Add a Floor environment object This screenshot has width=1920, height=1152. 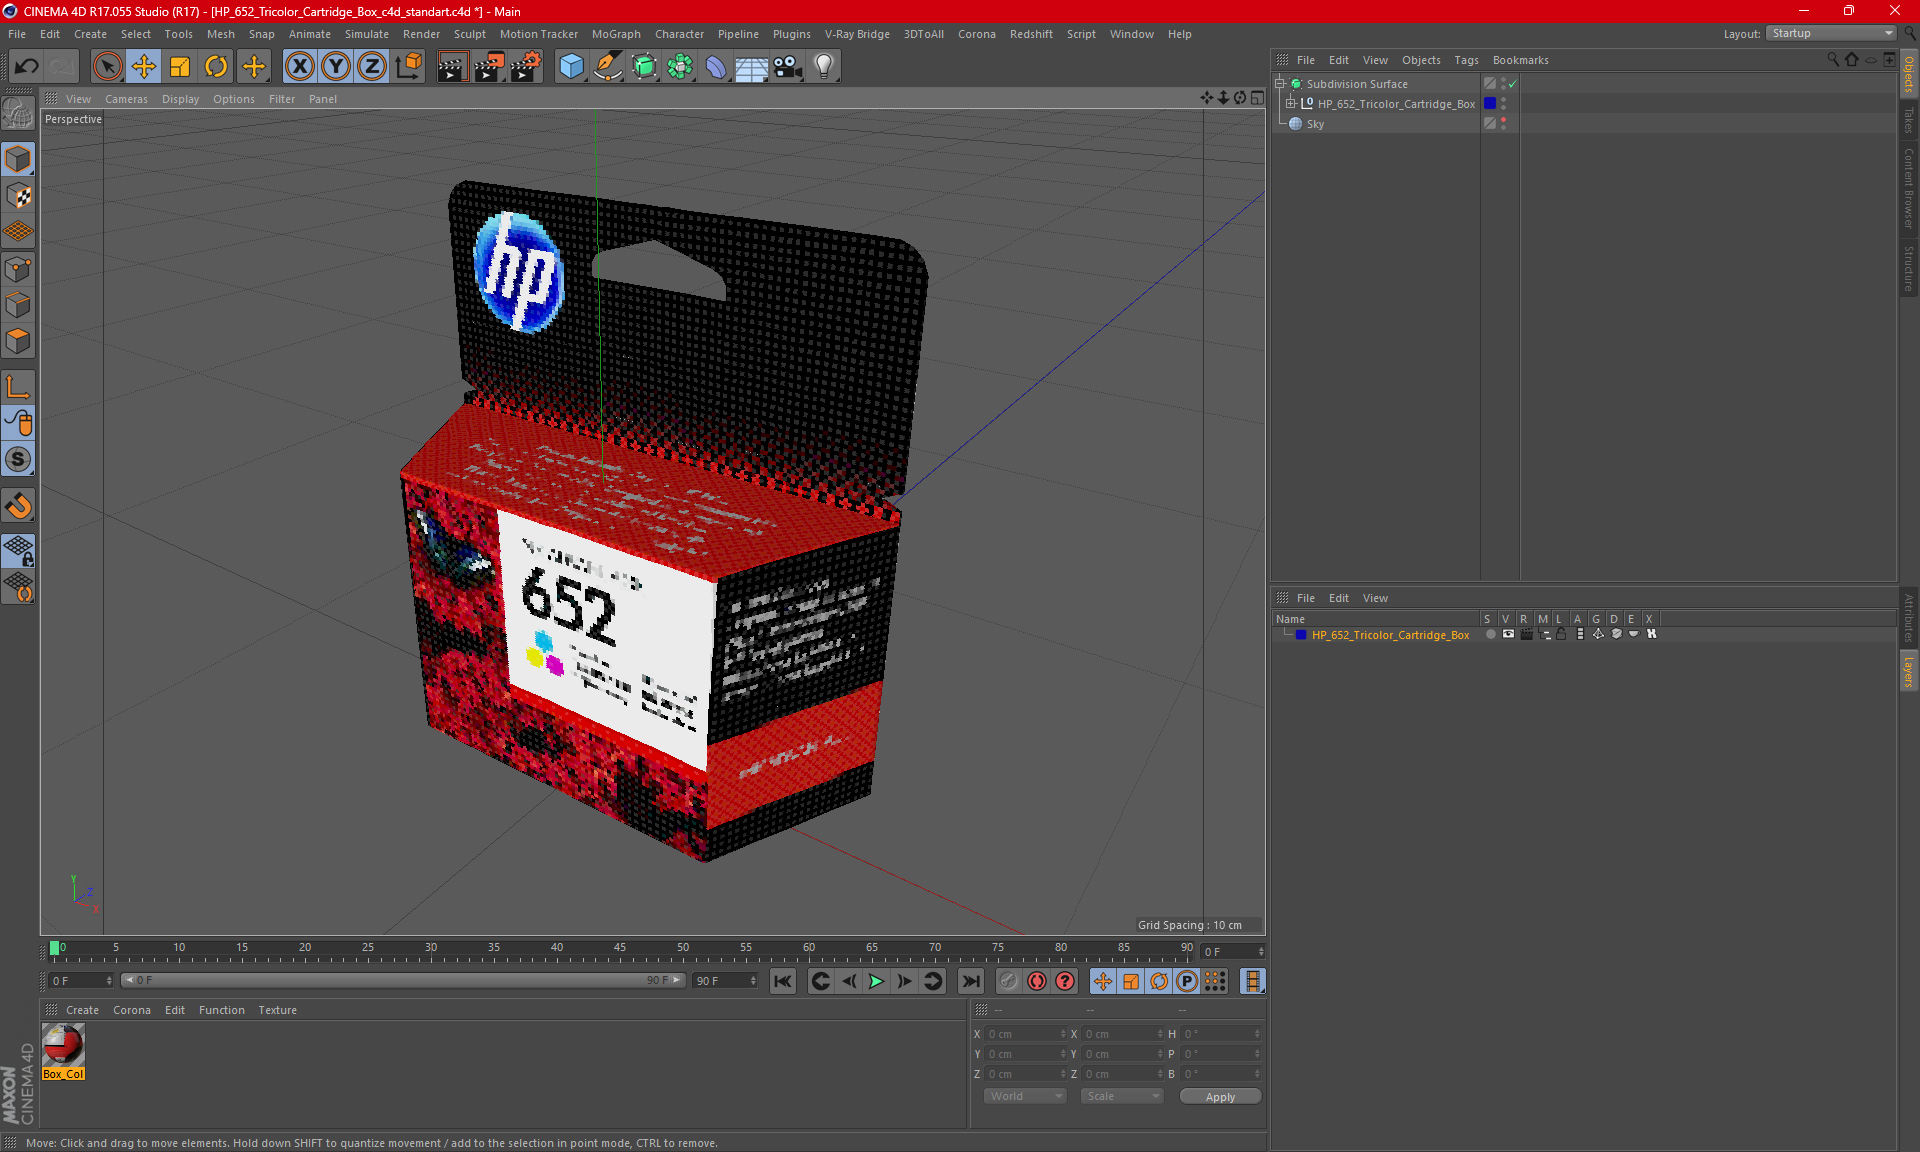click(x=751, y=67)
